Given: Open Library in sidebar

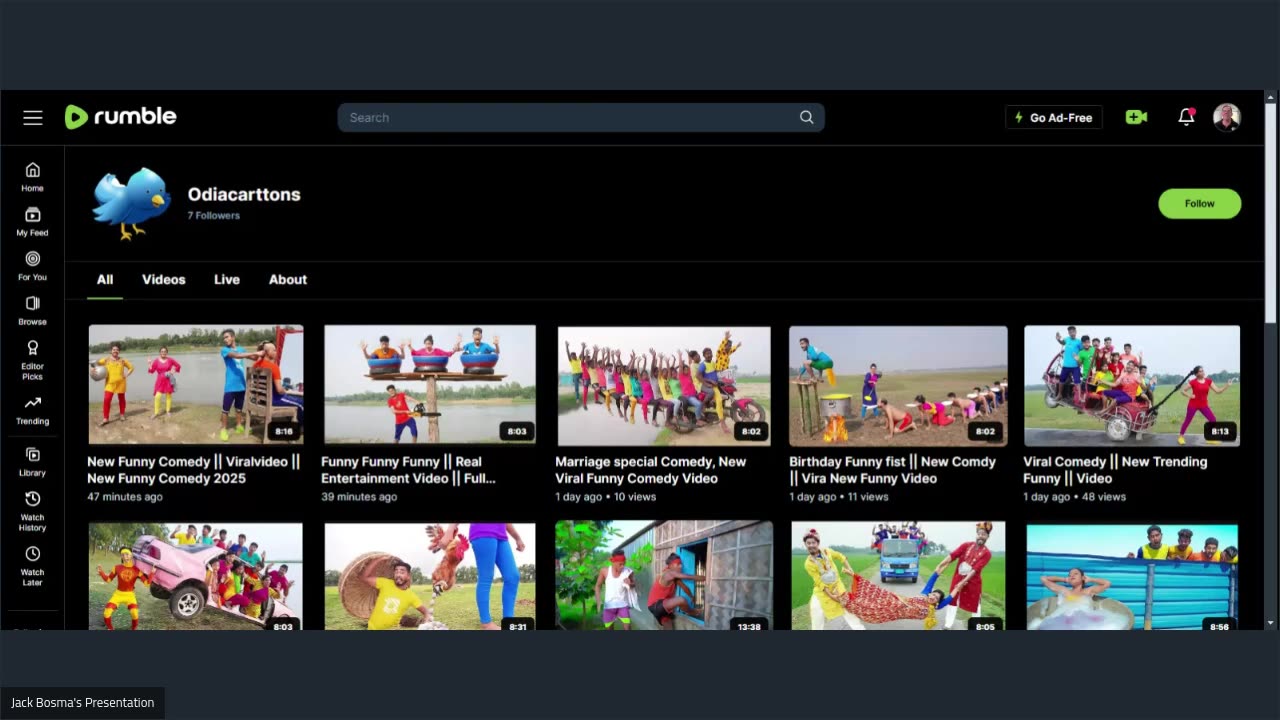Looking at the screenshot, I should click(33, 462).
